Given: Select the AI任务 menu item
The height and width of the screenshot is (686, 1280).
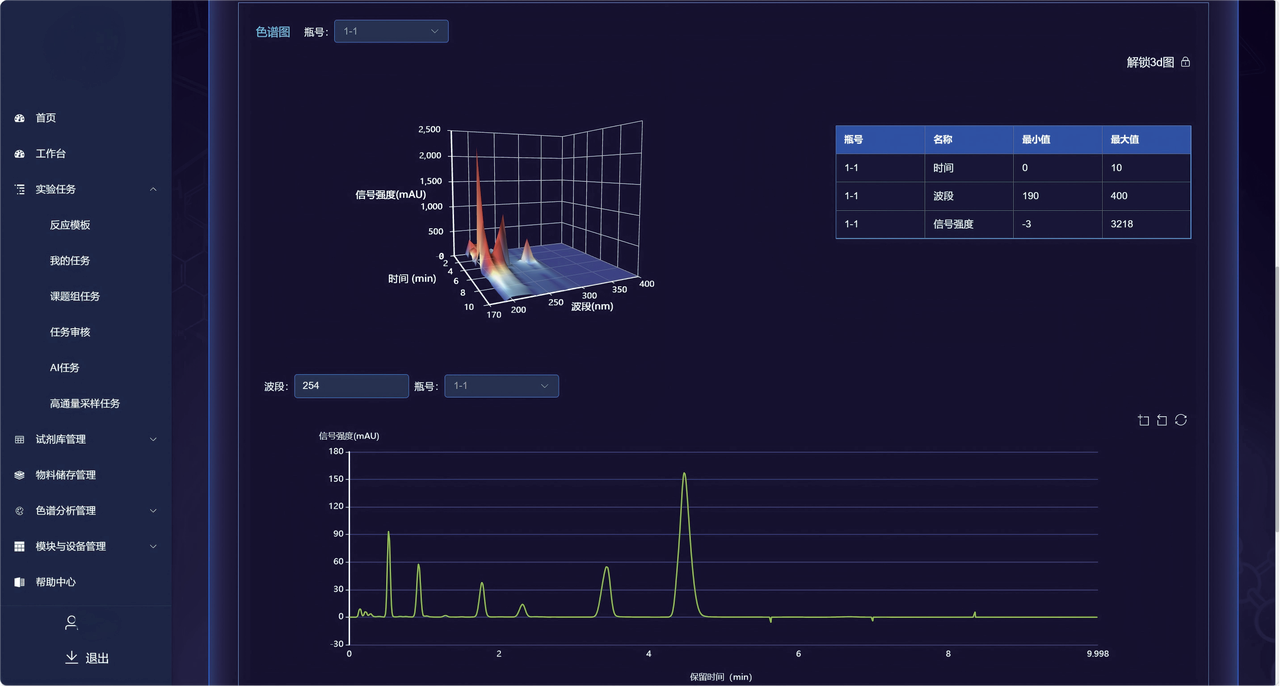Looking at the screenshot, I should [65, 368].
